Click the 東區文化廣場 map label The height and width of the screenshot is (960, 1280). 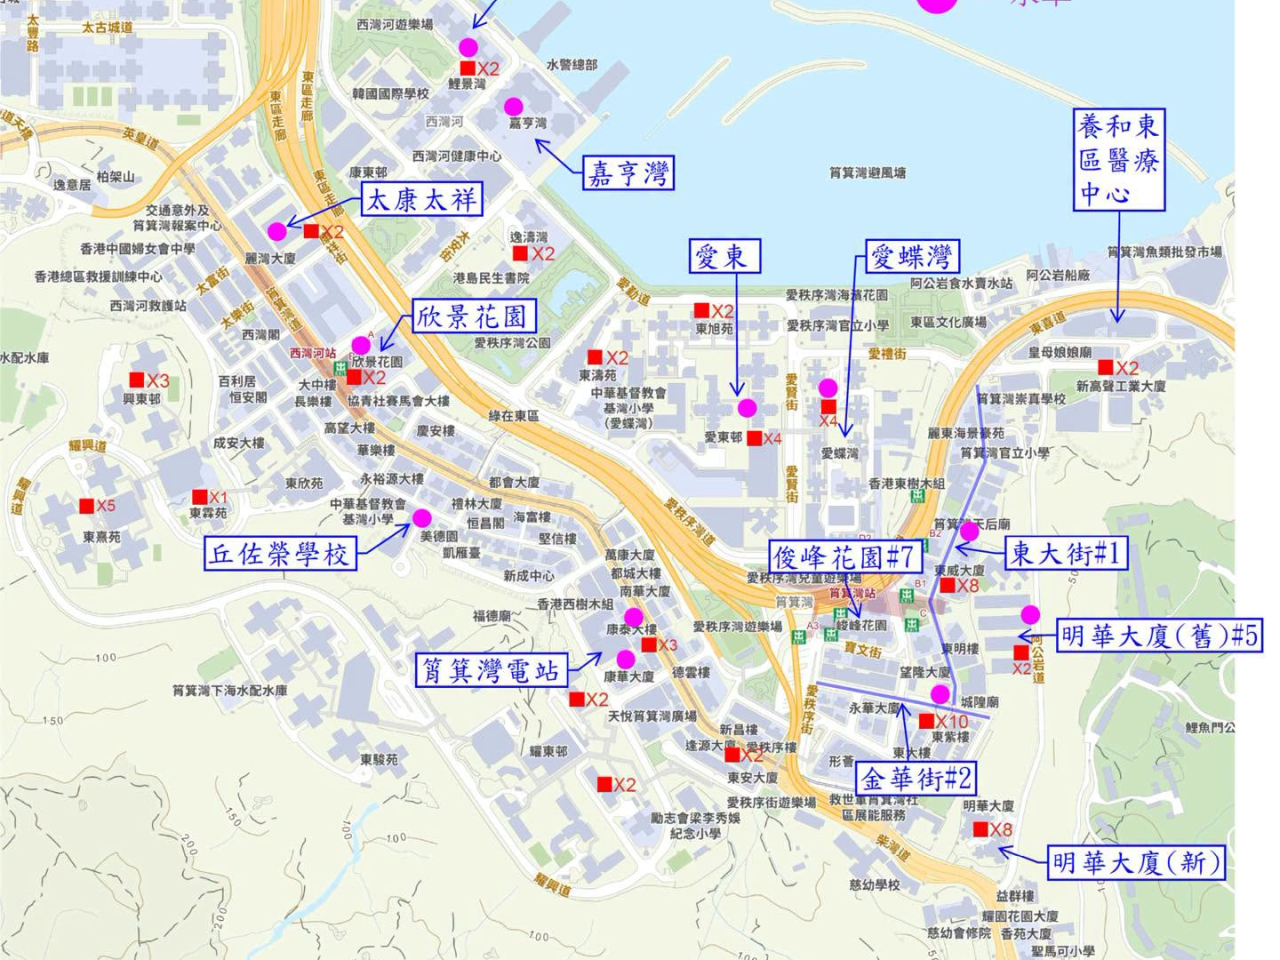pyautogui.click(x=948, y=322)
